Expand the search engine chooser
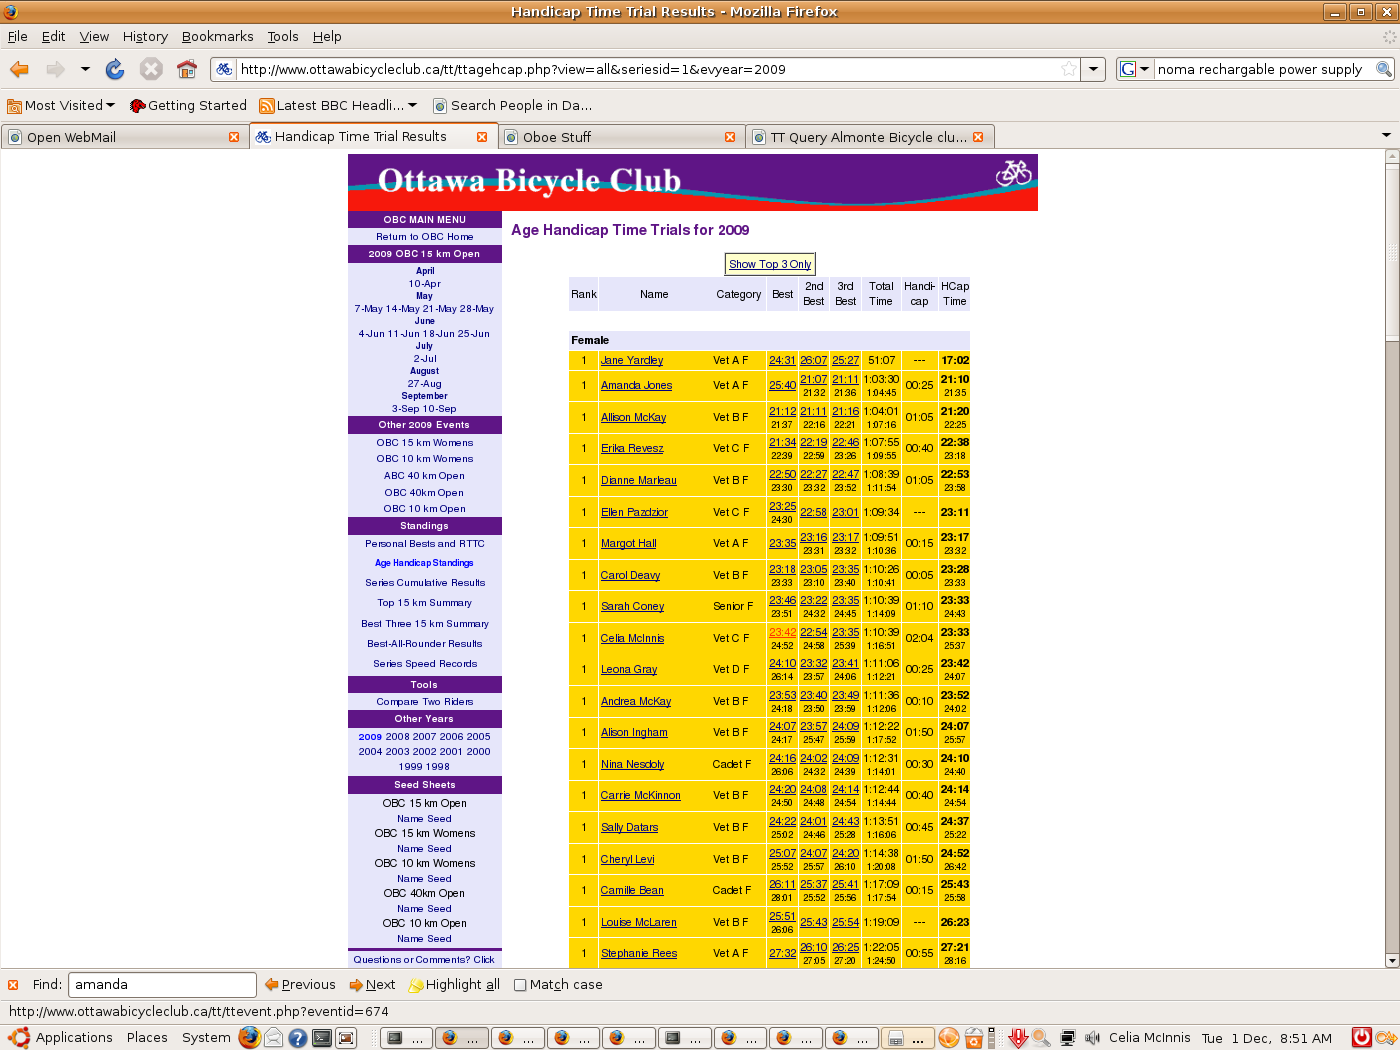 coord(1134,69)
